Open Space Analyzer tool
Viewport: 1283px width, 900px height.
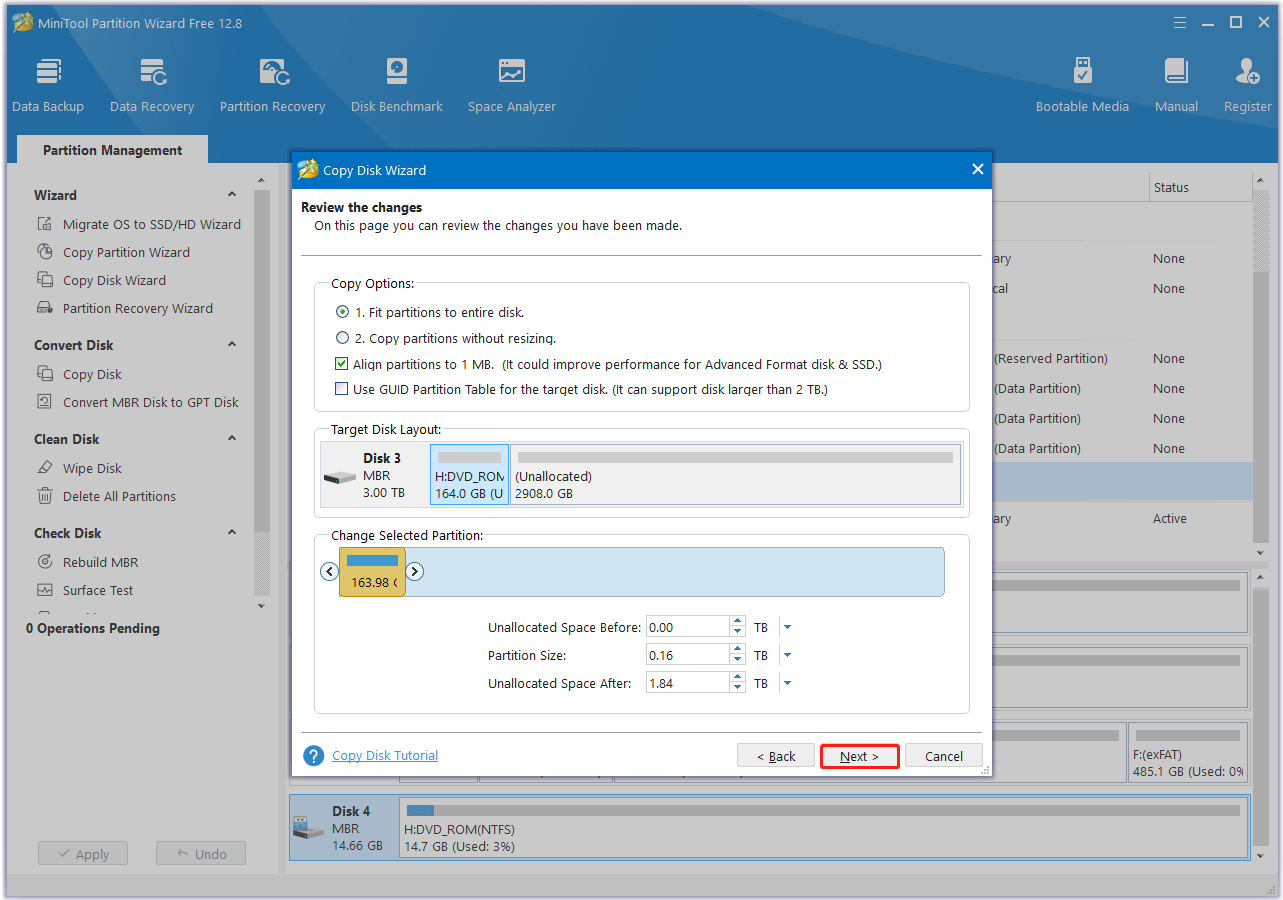pyautogui.click(x=512, y=85)
